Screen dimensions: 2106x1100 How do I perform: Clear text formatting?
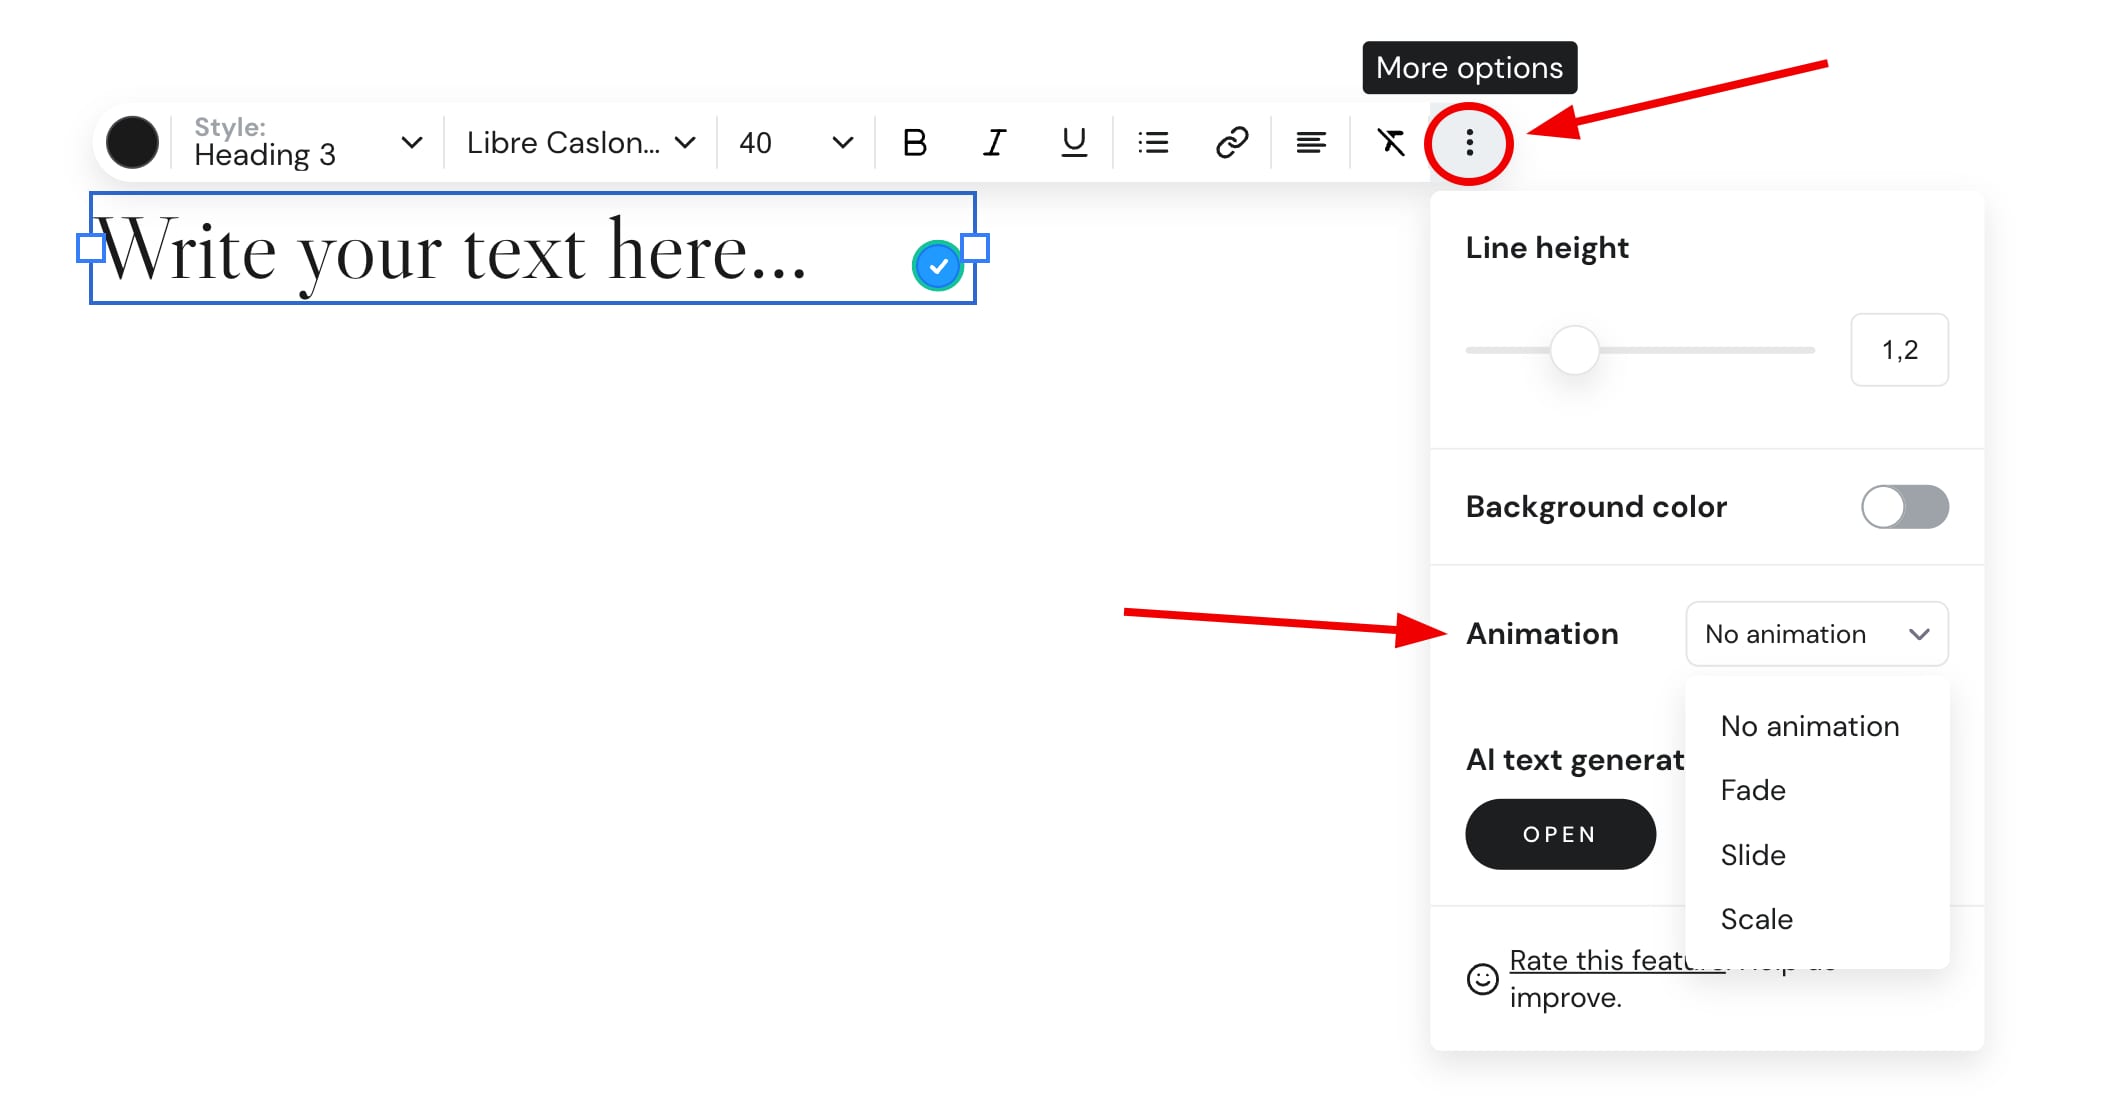[x=1390, y=142]
